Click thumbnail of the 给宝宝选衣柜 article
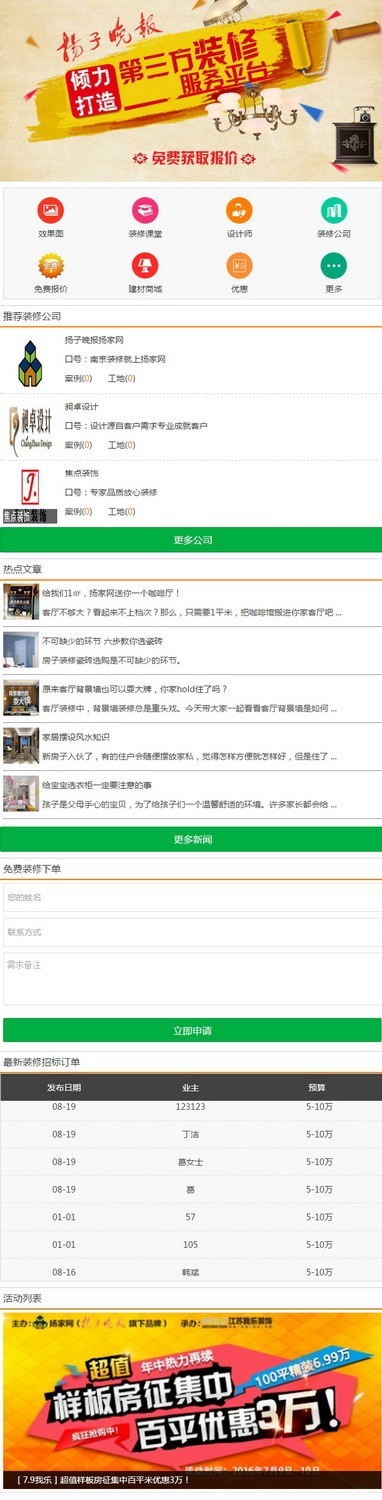Image resolution: width=382 pixels, height=1500 pixels. pyautogui.click(x=20, y=794)
